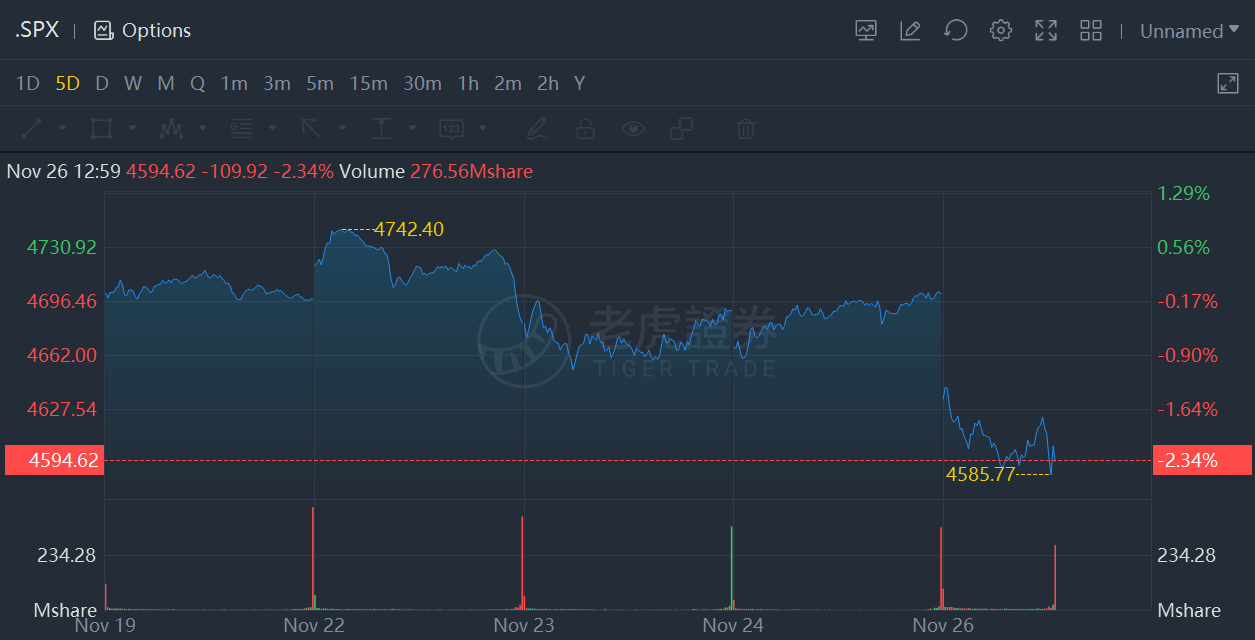
Task: Refresh the chart with the reload icon
Action: pyautogui.click(x=955, y=30)
